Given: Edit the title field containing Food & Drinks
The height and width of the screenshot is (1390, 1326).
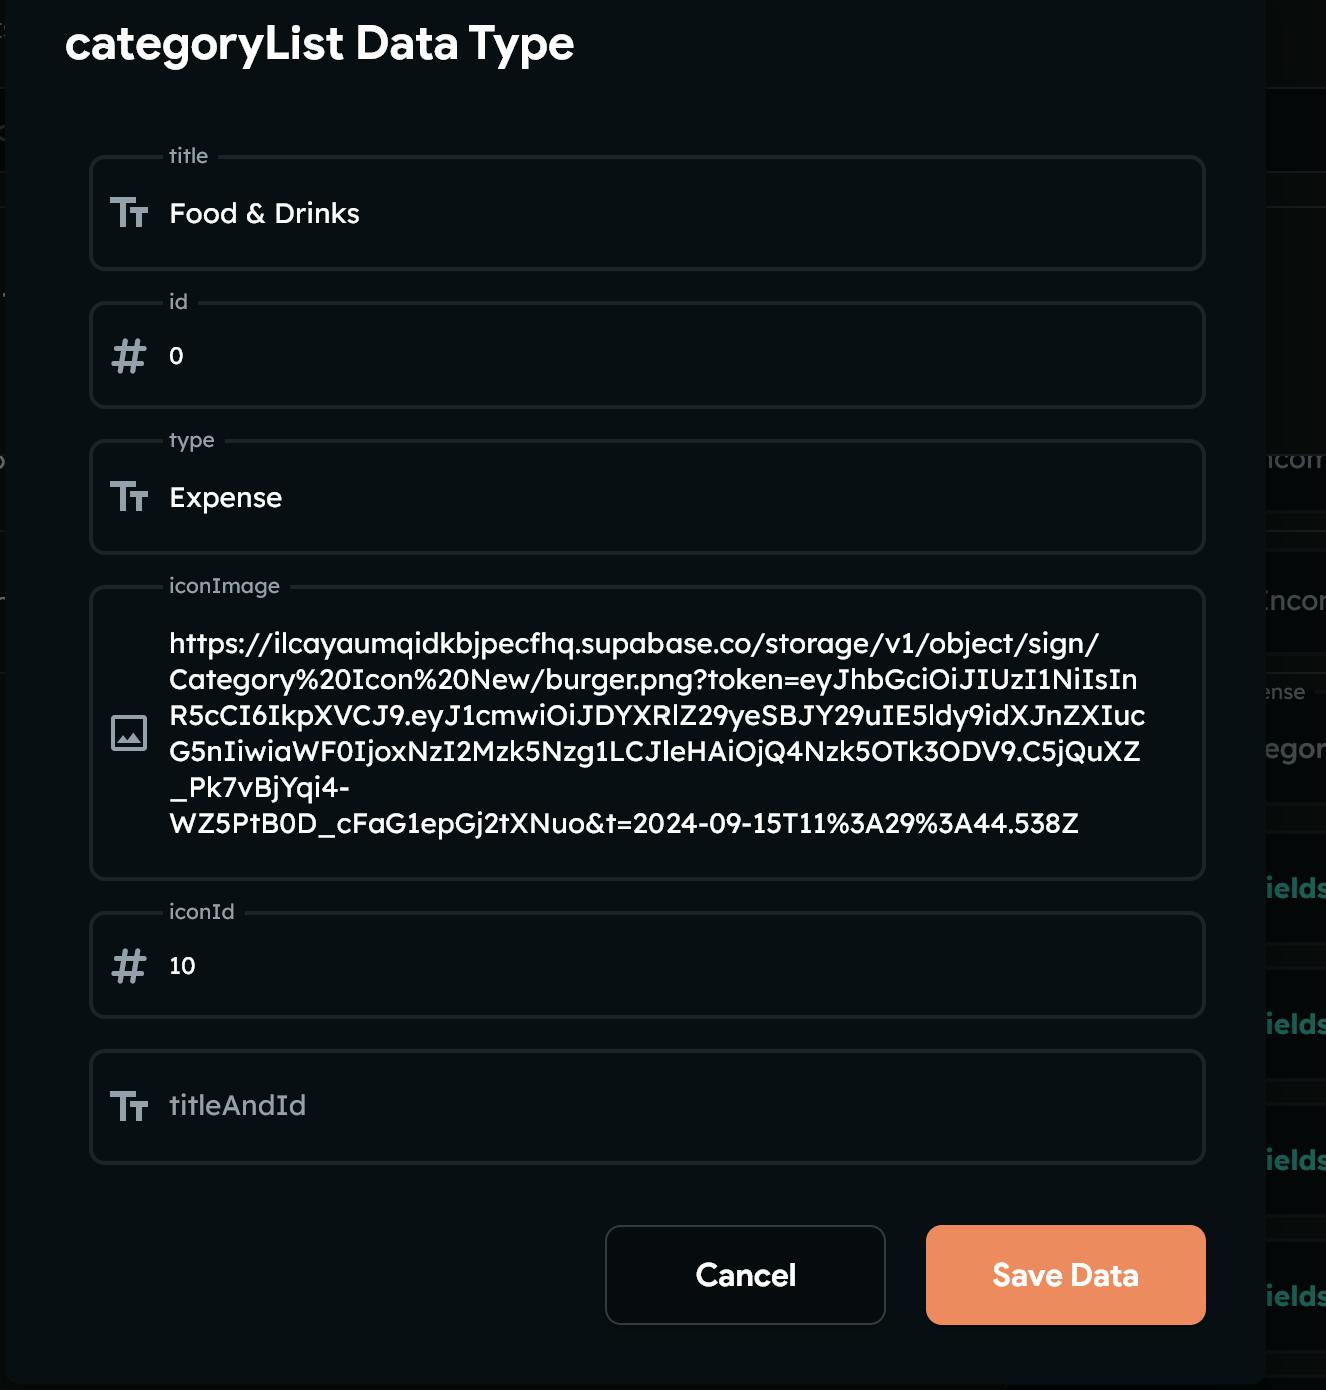Looking at the screenshot, I should tap(680, 213).
